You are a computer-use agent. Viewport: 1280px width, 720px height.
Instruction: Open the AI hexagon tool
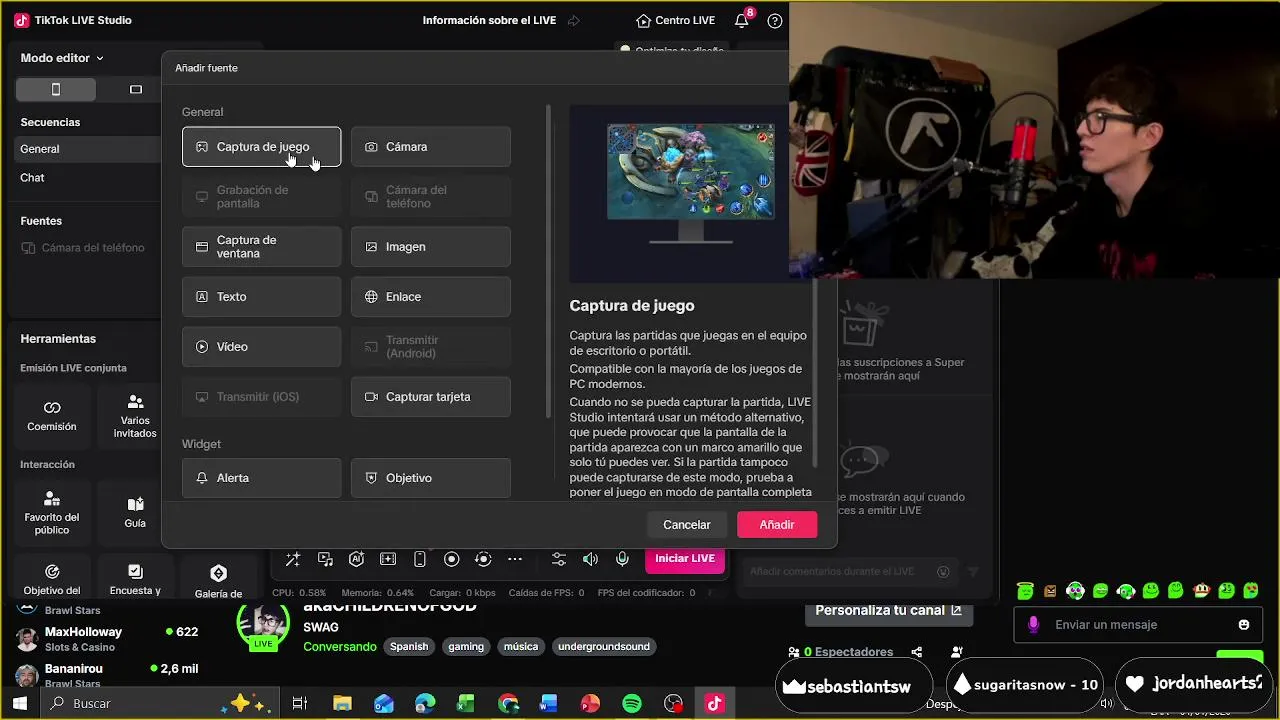356,559
